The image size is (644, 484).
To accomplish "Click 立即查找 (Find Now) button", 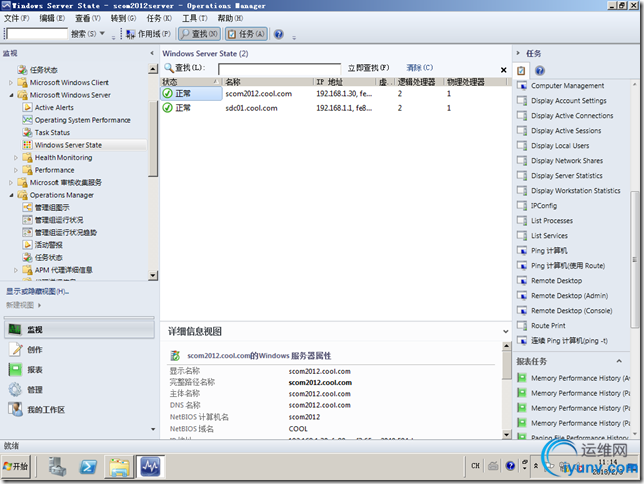I will [368, 68].
